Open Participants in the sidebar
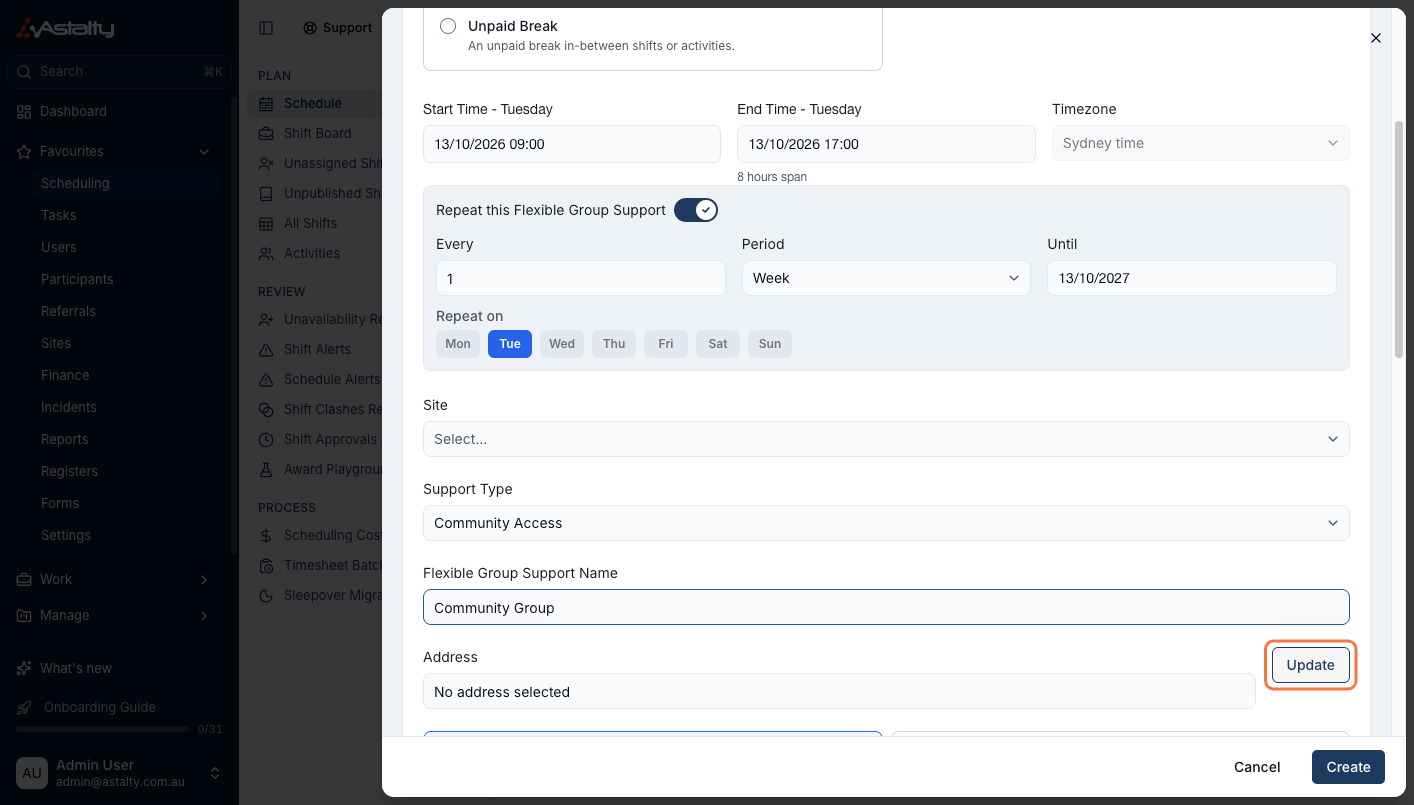1414x805 pixels. pos(77,280)
